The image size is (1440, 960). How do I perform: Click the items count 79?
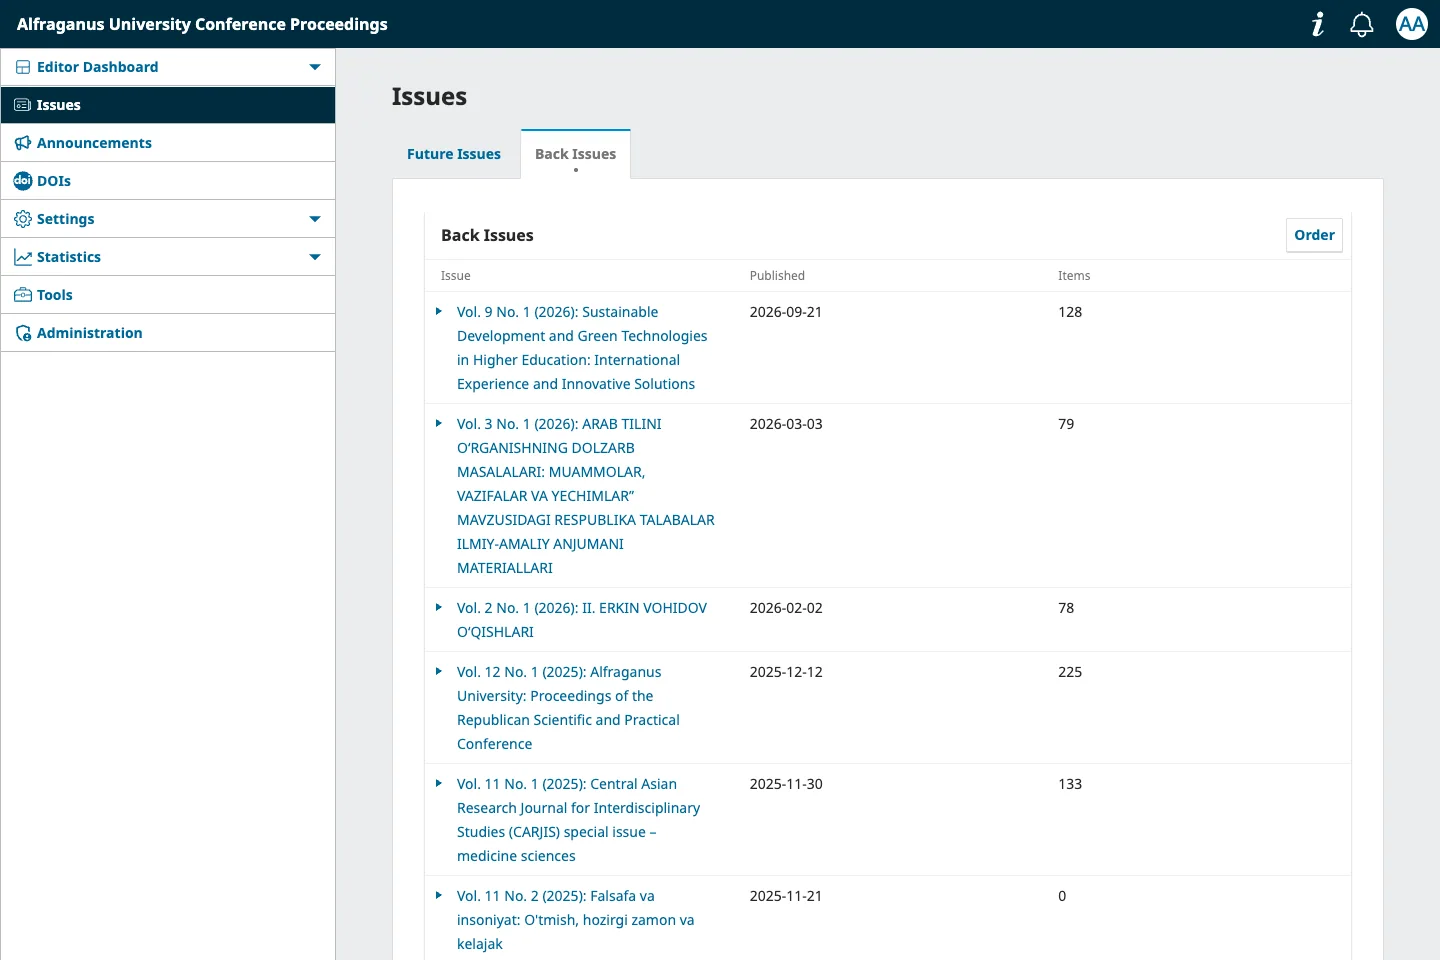pos(1066,424)
